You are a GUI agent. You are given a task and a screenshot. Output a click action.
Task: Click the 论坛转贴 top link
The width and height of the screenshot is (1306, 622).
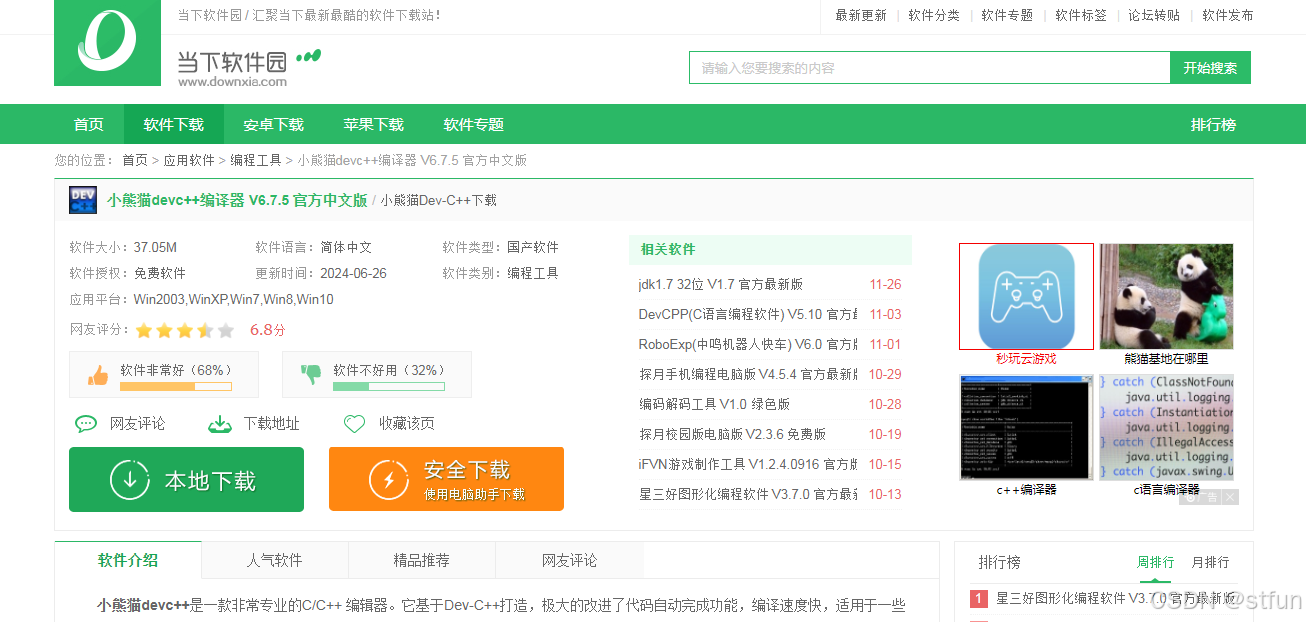(1154, 15)
